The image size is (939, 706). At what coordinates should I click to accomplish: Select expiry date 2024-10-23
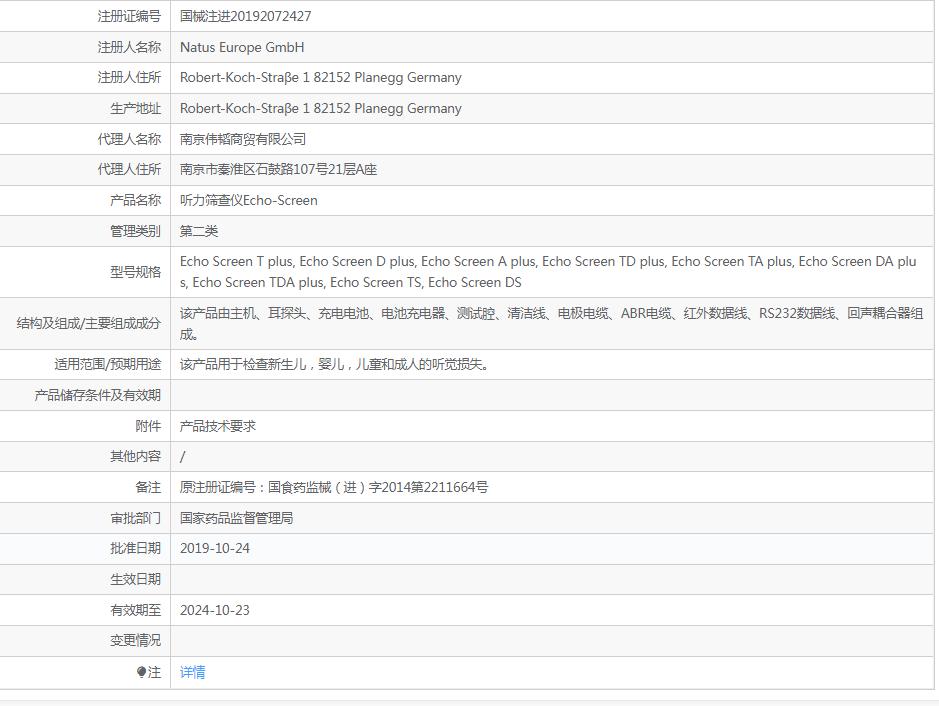click(214, 610)
